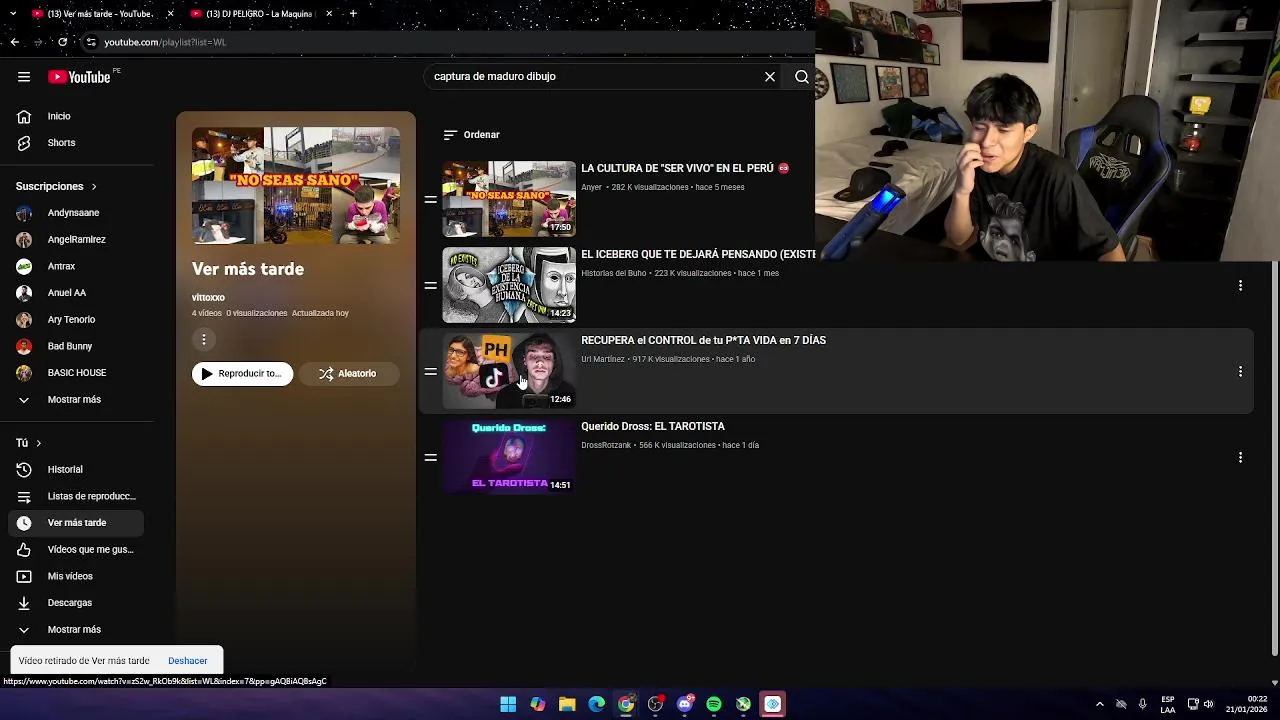1280x720 pixels.
Task: Switch to 'DJ PELIGRO - La Maquina' browser tab
Action: point(260,14)
